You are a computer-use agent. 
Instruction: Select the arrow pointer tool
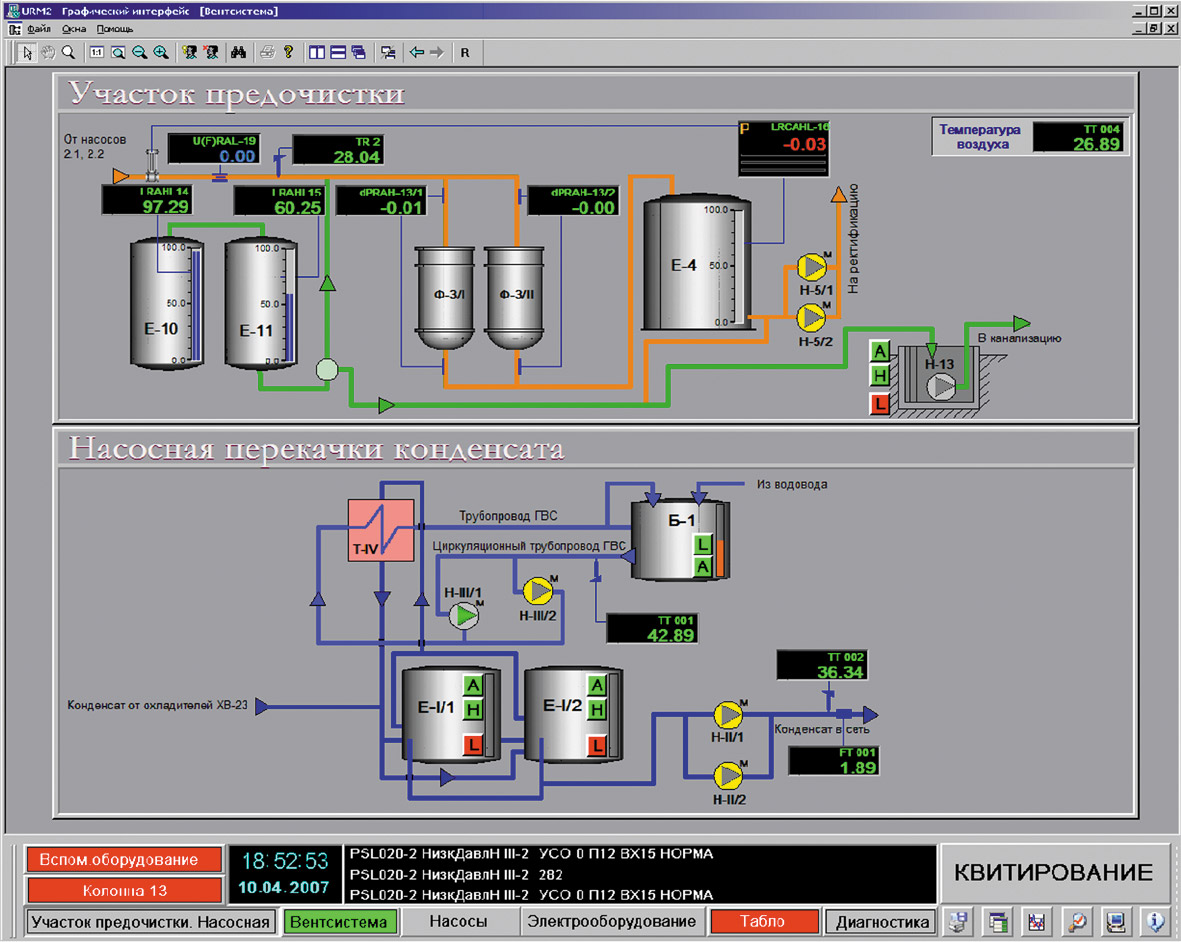coord(27,53)
